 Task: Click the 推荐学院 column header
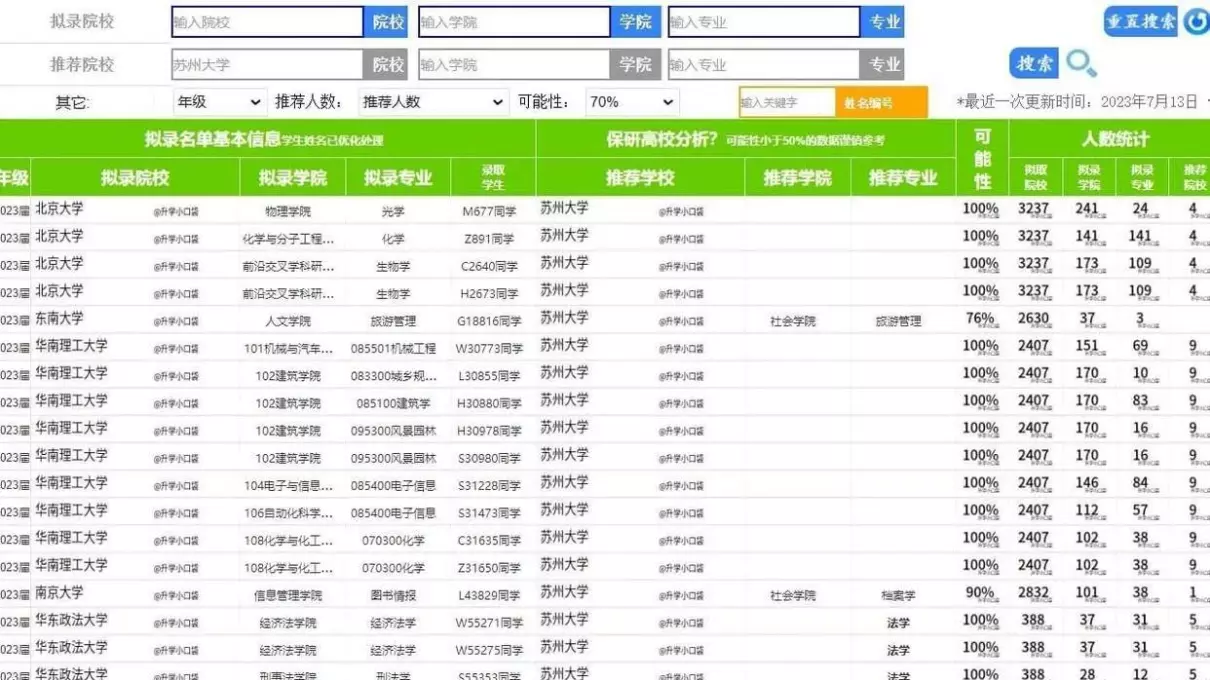[x=798, y=178]
